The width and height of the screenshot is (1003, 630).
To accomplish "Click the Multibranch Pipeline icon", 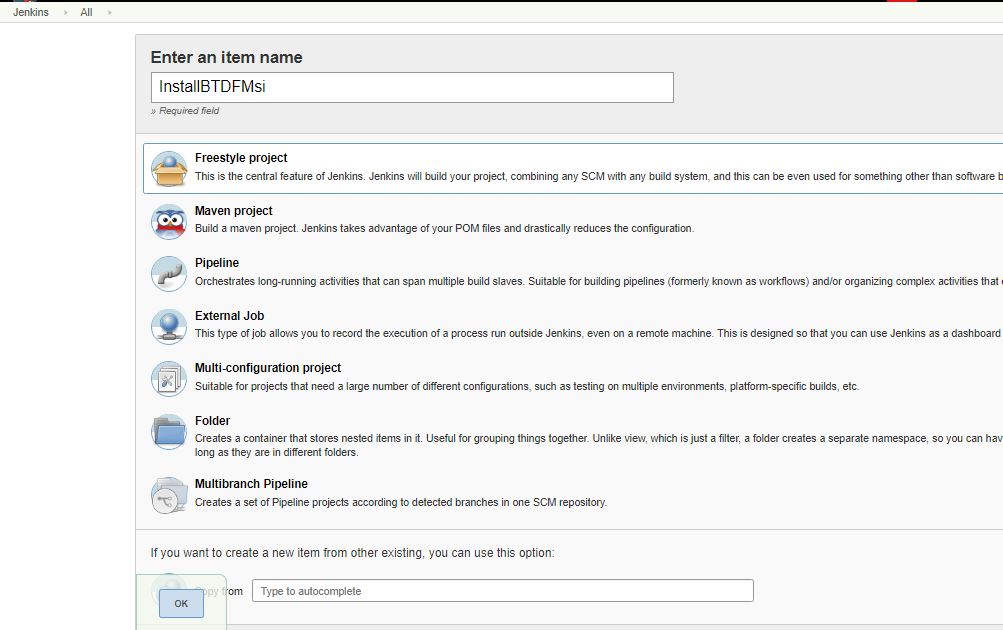I will coord(169,495).
